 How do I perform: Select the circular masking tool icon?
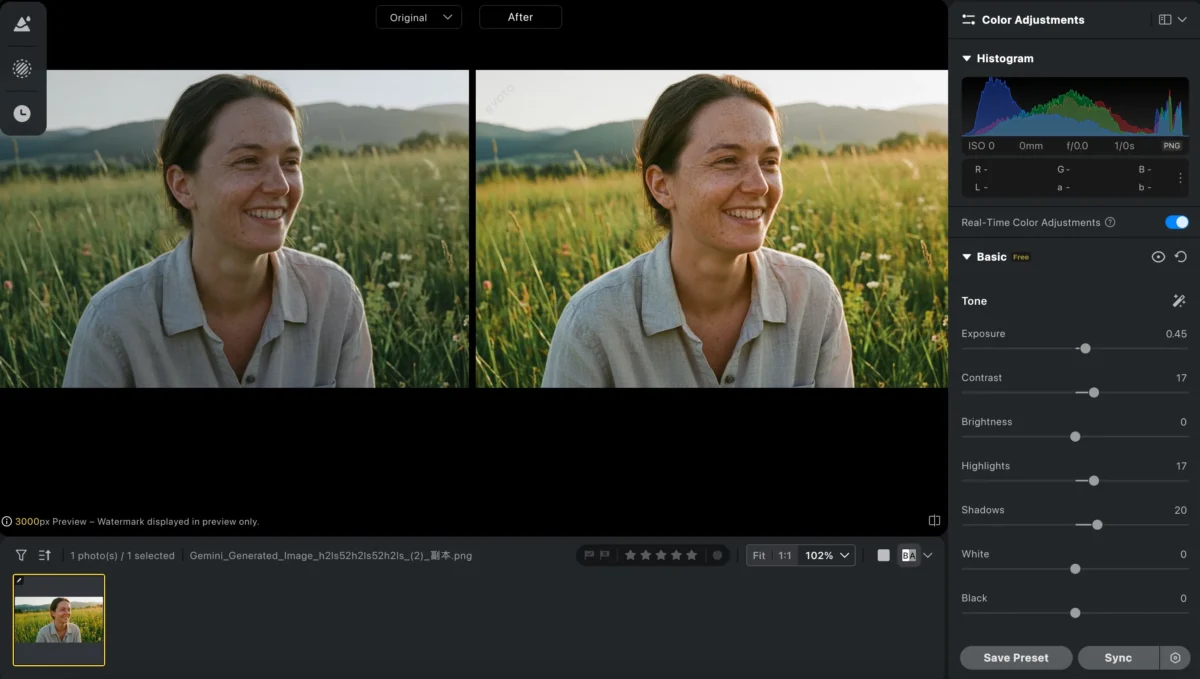coord(22,69)
